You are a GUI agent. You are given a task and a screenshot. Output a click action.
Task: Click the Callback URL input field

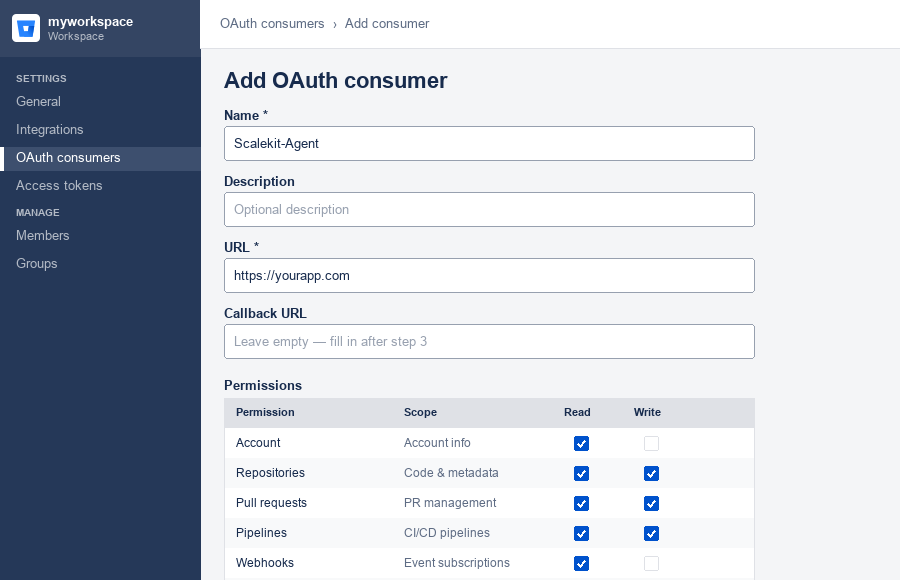489,341
